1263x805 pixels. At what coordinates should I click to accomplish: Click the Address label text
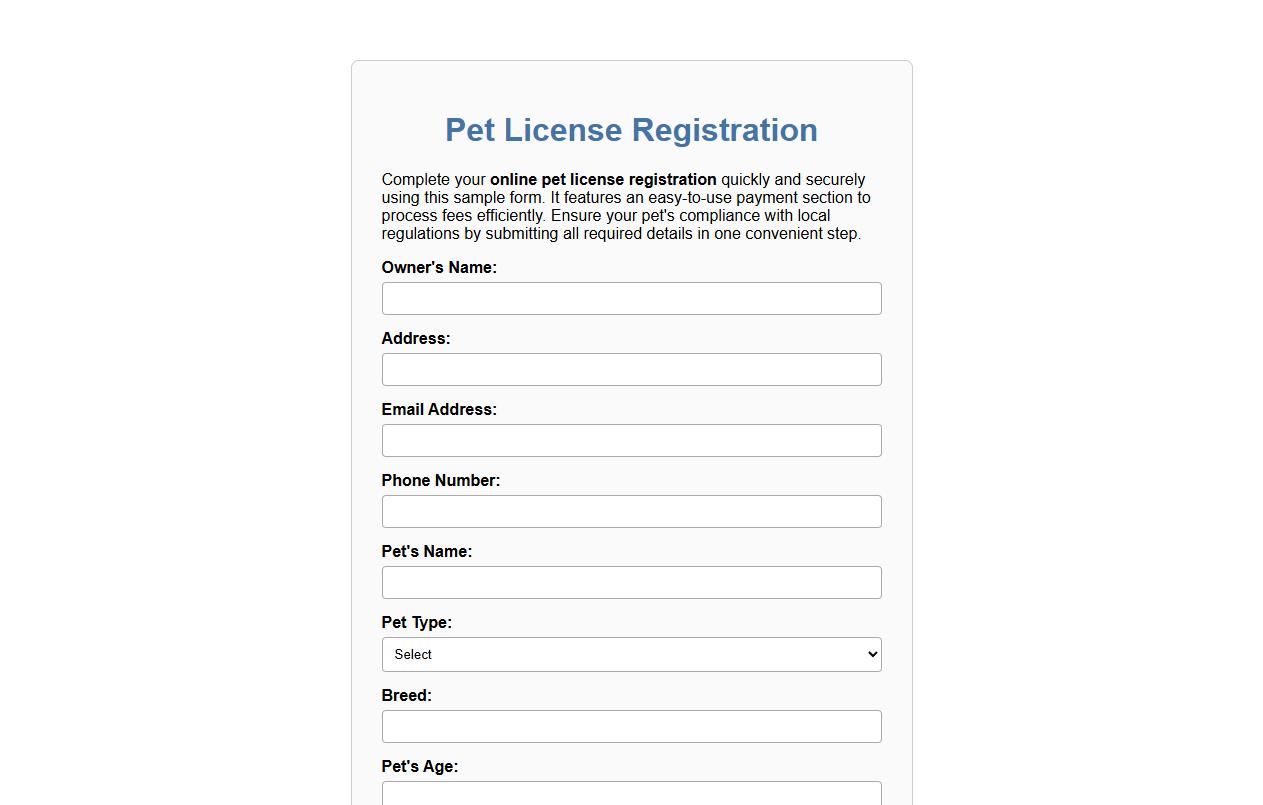point(415,338)
